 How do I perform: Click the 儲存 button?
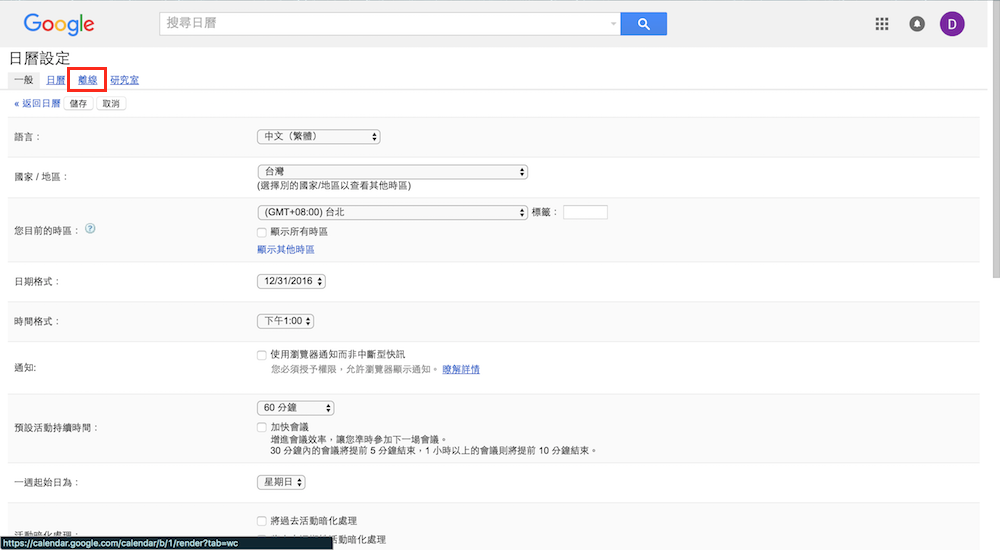pos(78,103)
